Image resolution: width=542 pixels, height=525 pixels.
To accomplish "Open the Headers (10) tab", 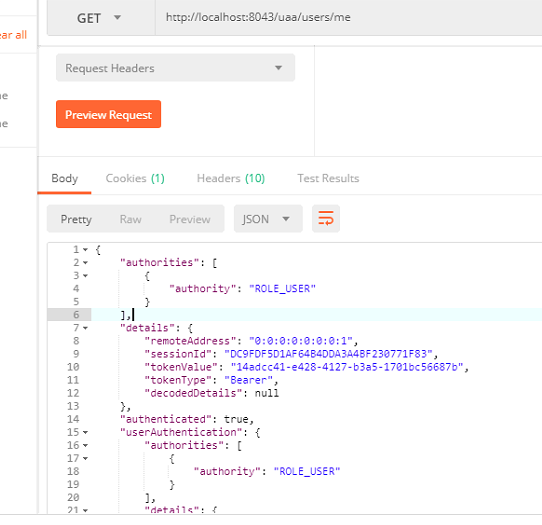I will [231, 178].
